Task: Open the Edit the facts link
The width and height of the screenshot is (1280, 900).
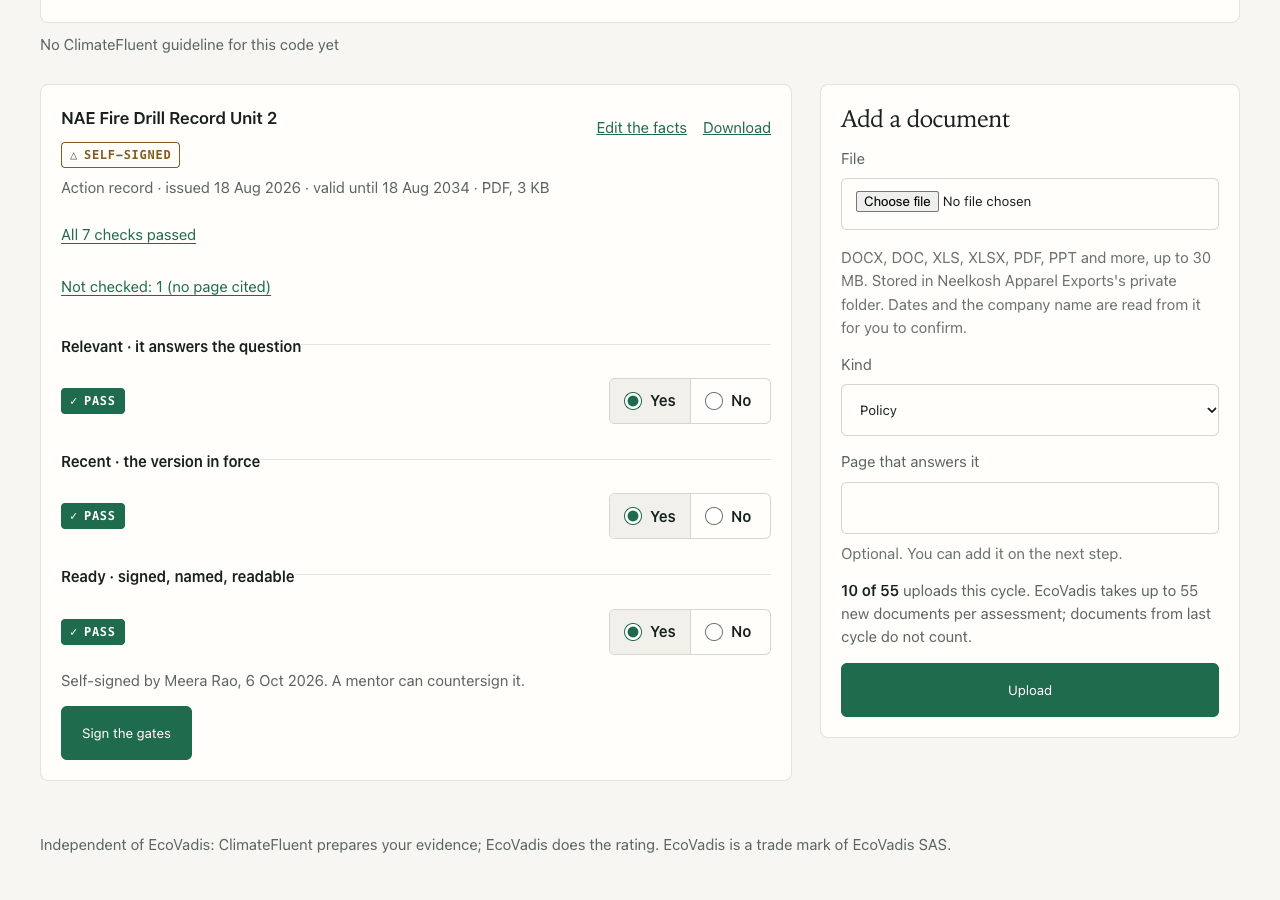Action: click(642, 128)
